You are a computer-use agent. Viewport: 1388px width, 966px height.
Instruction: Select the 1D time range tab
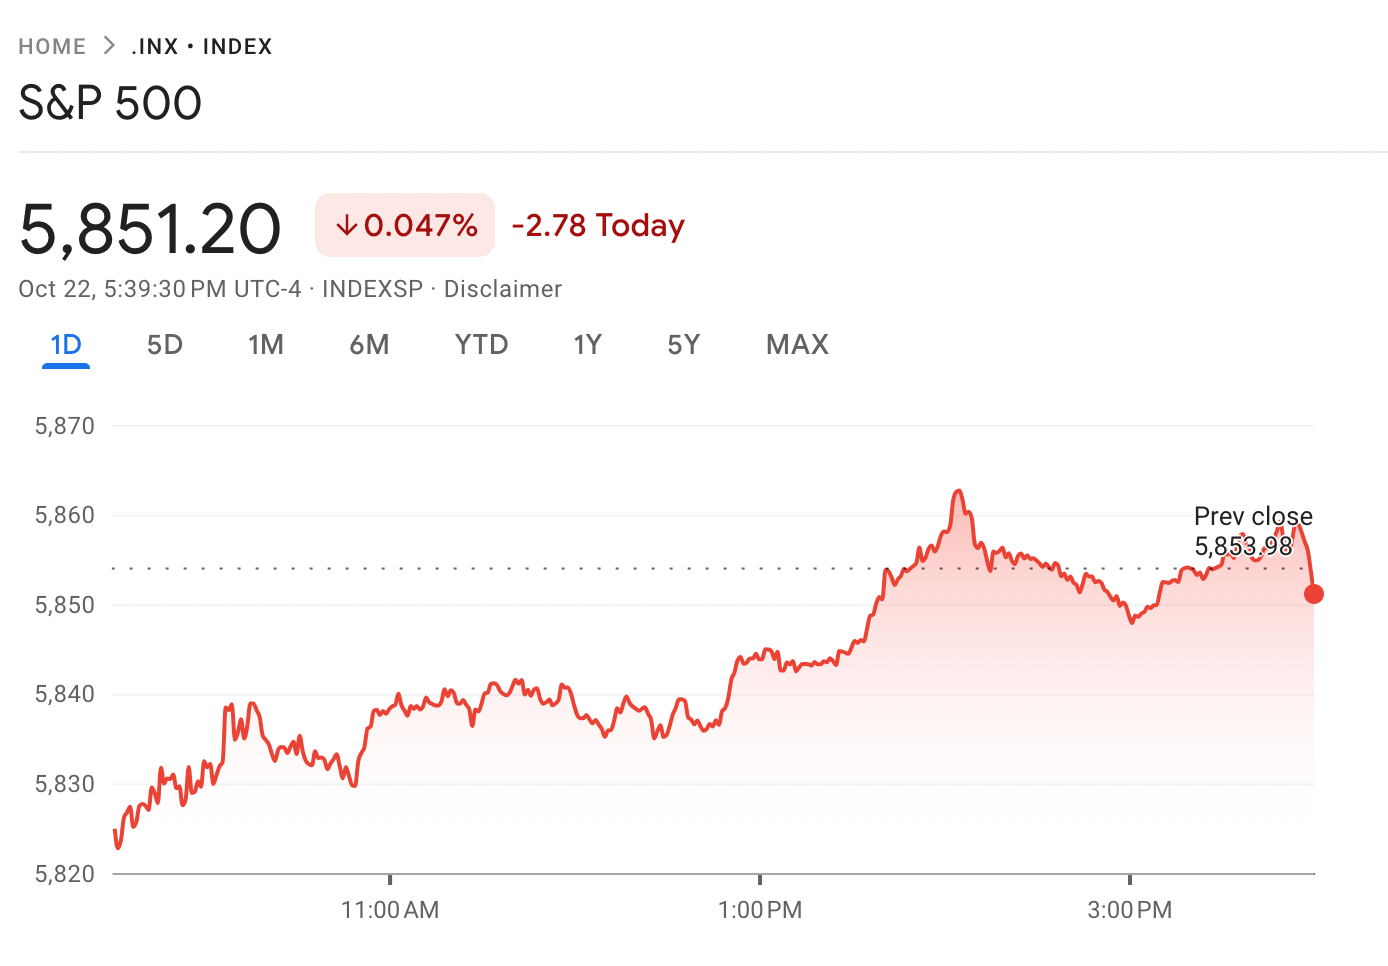66,345
